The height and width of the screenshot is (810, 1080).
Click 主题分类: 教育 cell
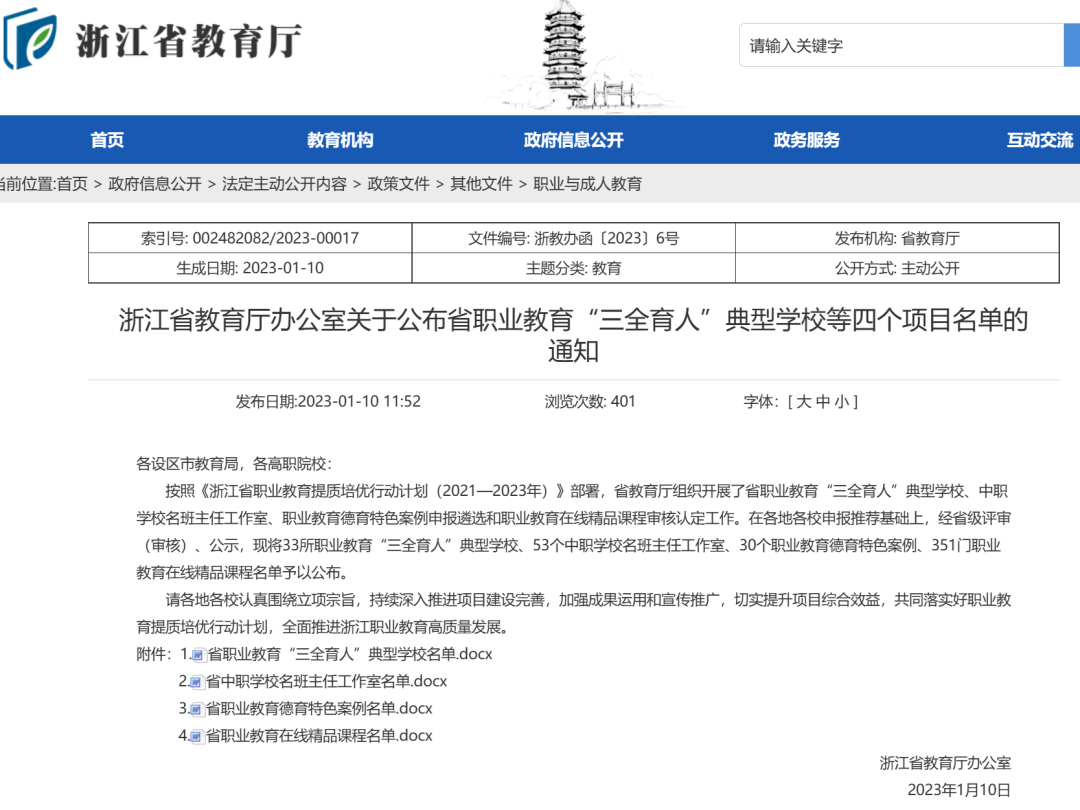click(x=574, y=268)
